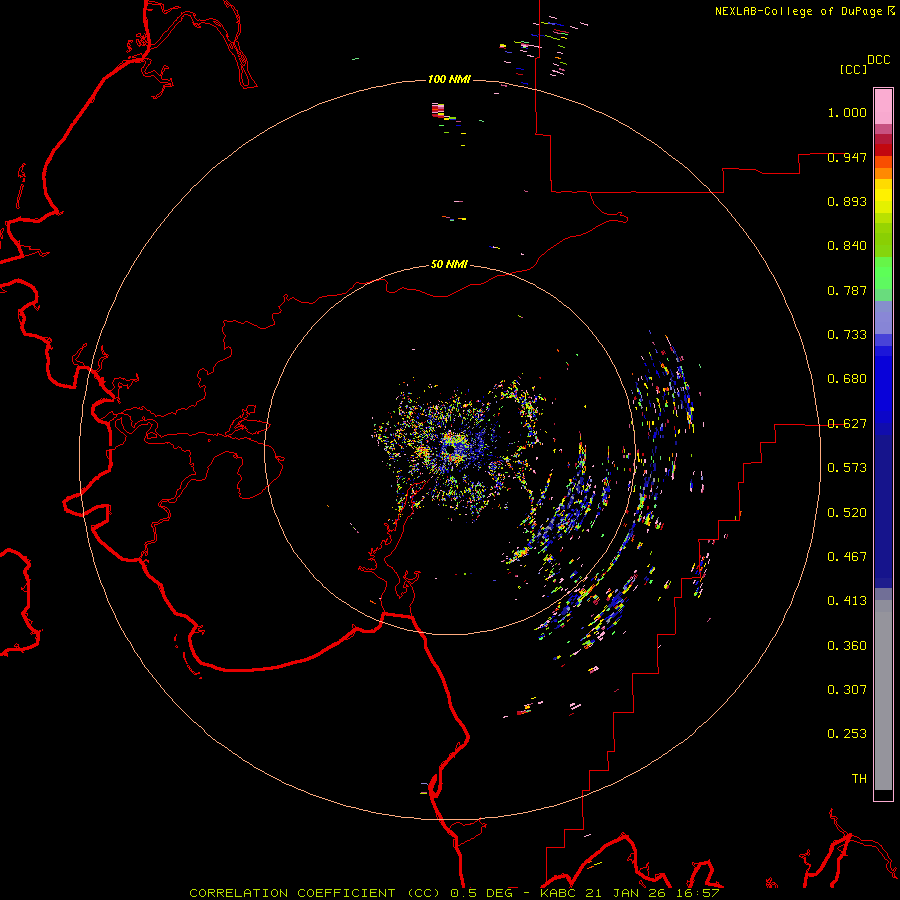Click the 0.627 color scale value

point(847,424)
